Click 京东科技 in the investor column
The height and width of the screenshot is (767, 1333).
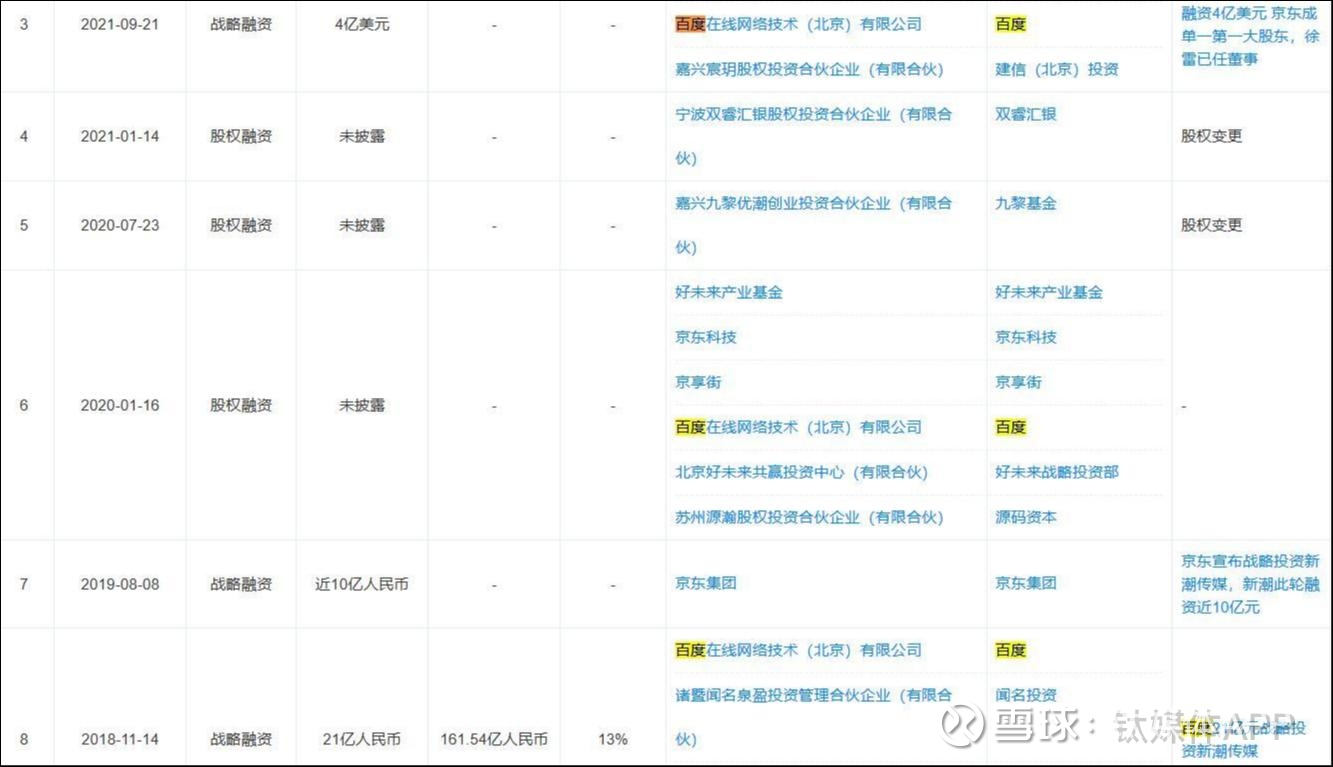[x=705, y=337]
